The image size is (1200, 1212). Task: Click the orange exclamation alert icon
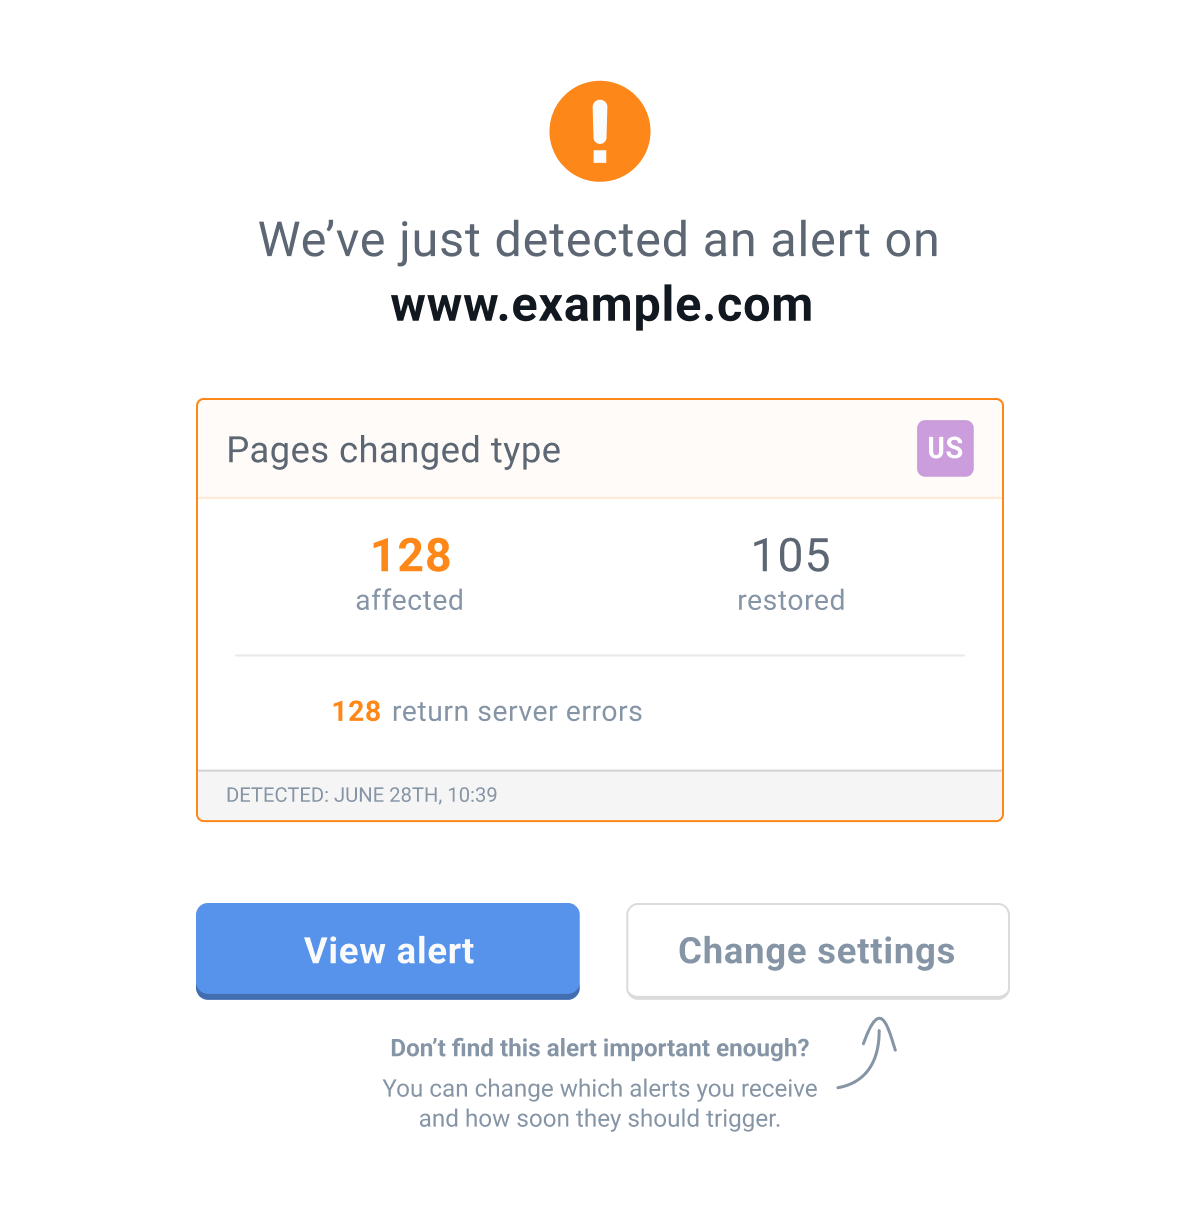click(600, 131)
